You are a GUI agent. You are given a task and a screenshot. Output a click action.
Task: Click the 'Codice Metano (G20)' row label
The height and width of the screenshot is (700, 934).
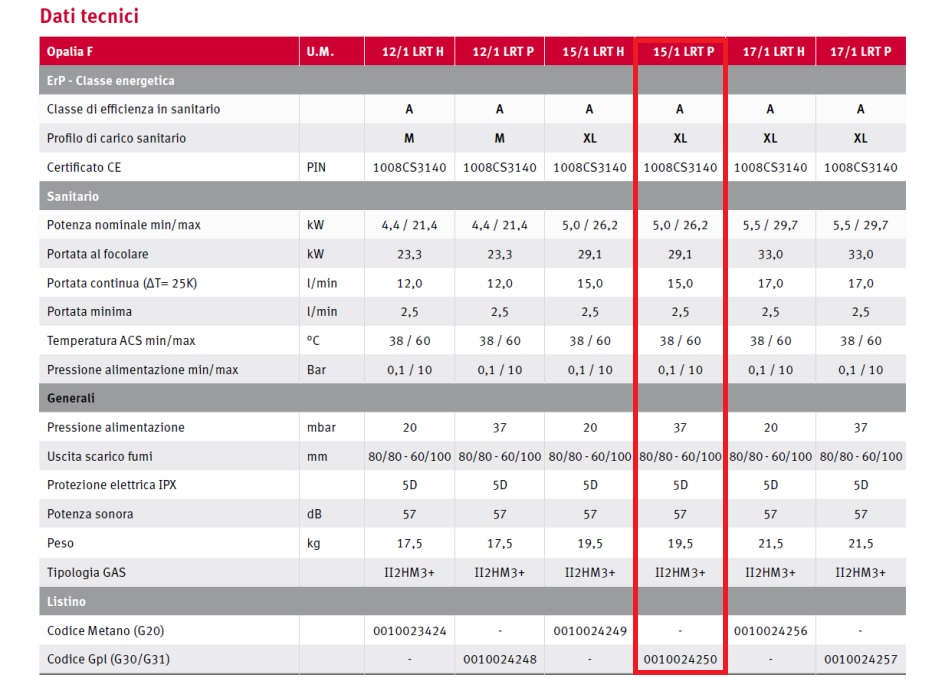(105, 631)
